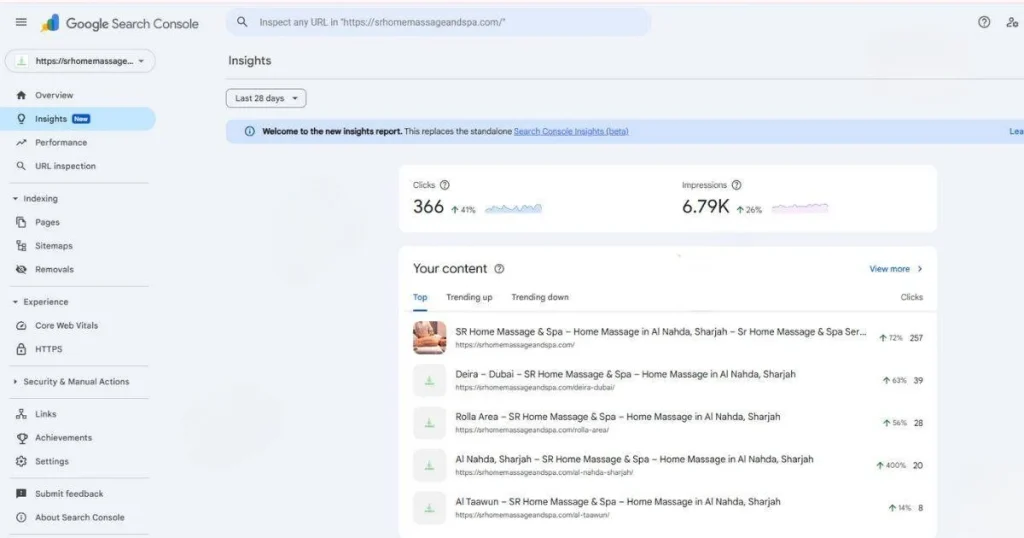Click the About Search Console info icon
The height and width of the screenshot is (538, 1024).
(x=21, y=517)
